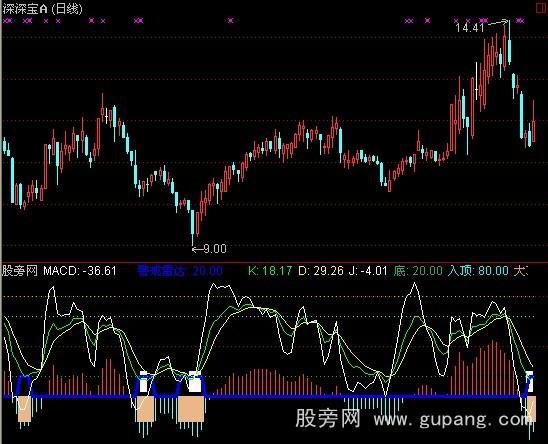
Task: Select the K: 18.17 indicator value
Action: click(270, 271)
